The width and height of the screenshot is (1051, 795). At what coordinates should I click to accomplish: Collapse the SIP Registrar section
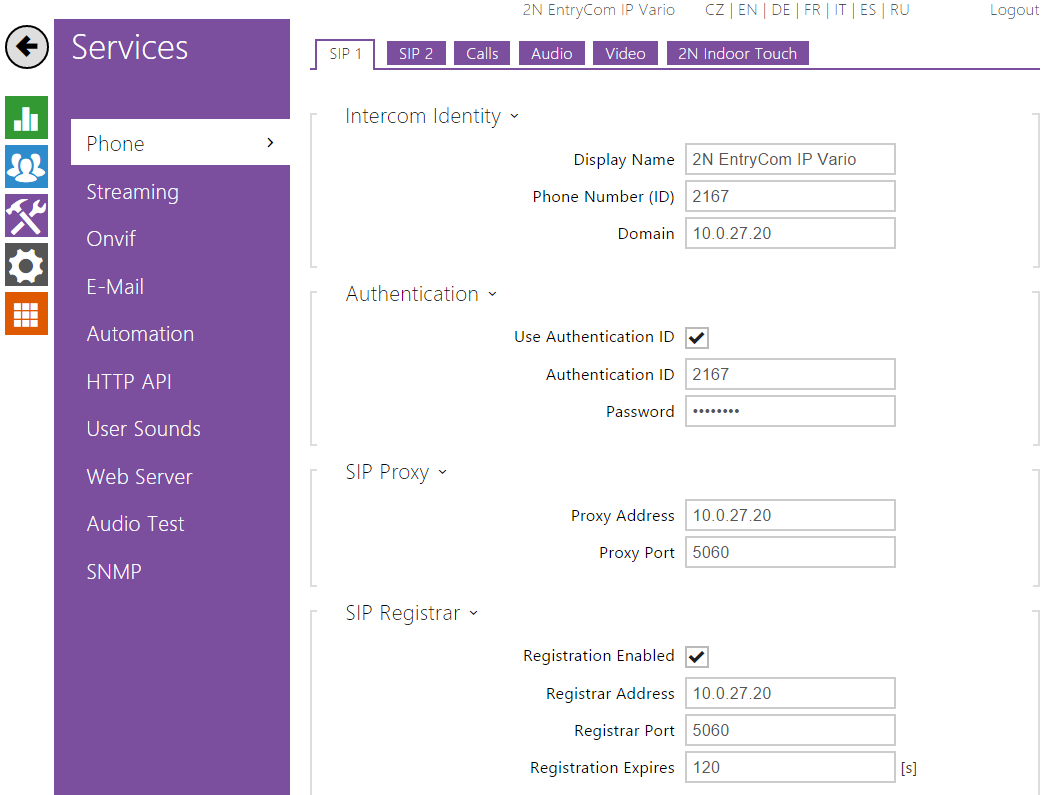(411, 613)
